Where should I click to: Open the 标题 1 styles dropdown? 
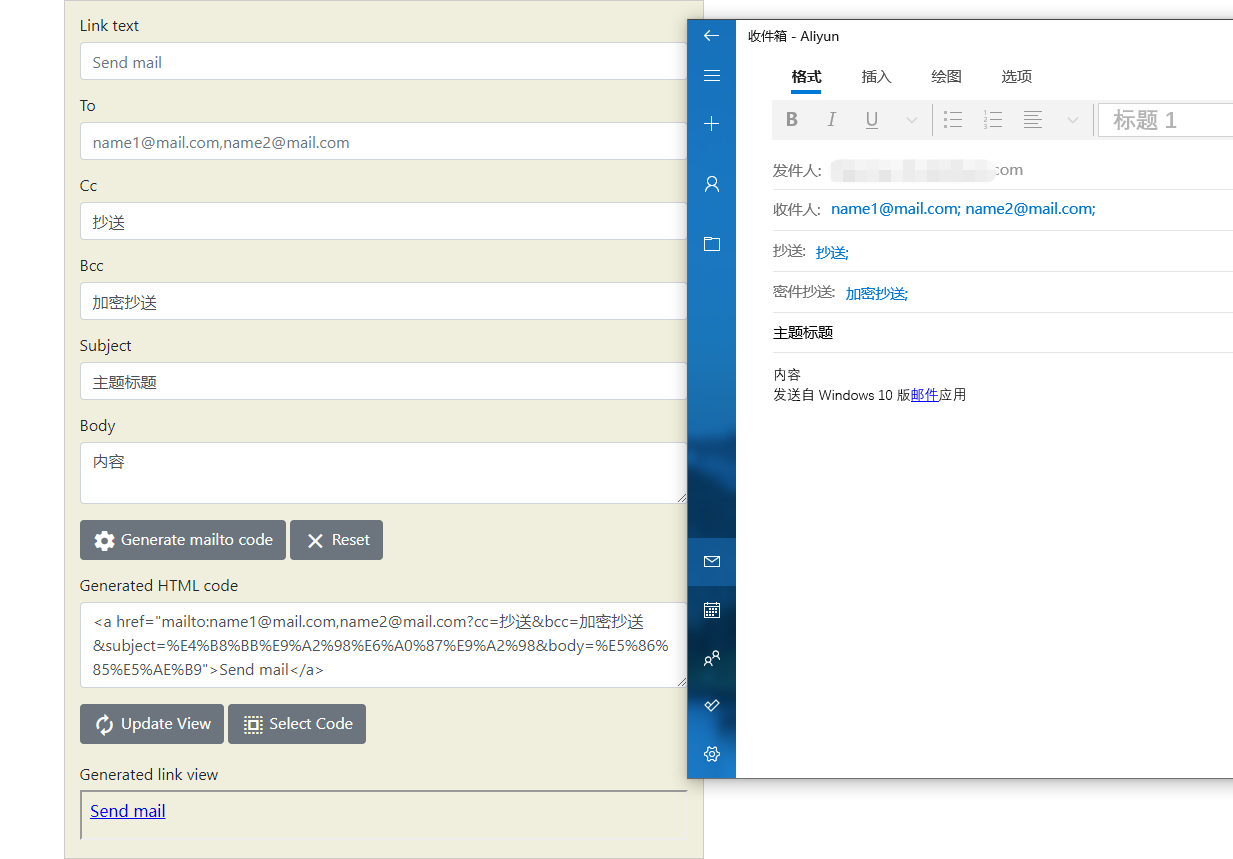(x=1164, y=119)
